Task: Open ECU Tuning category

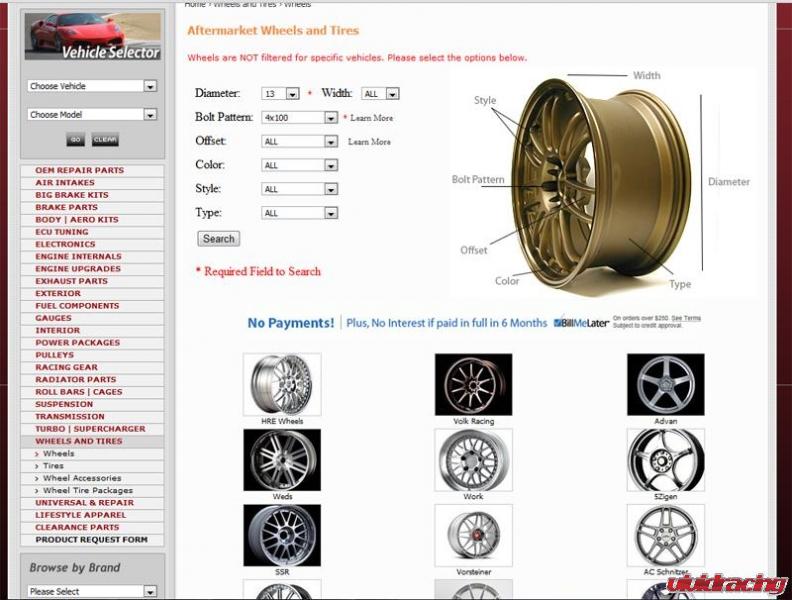Action: click(92, 232)
